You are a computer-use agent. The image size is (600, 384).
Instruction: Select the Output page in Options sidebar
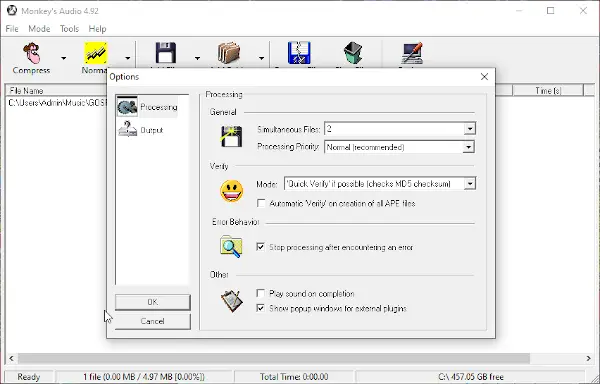click(141, 130)
